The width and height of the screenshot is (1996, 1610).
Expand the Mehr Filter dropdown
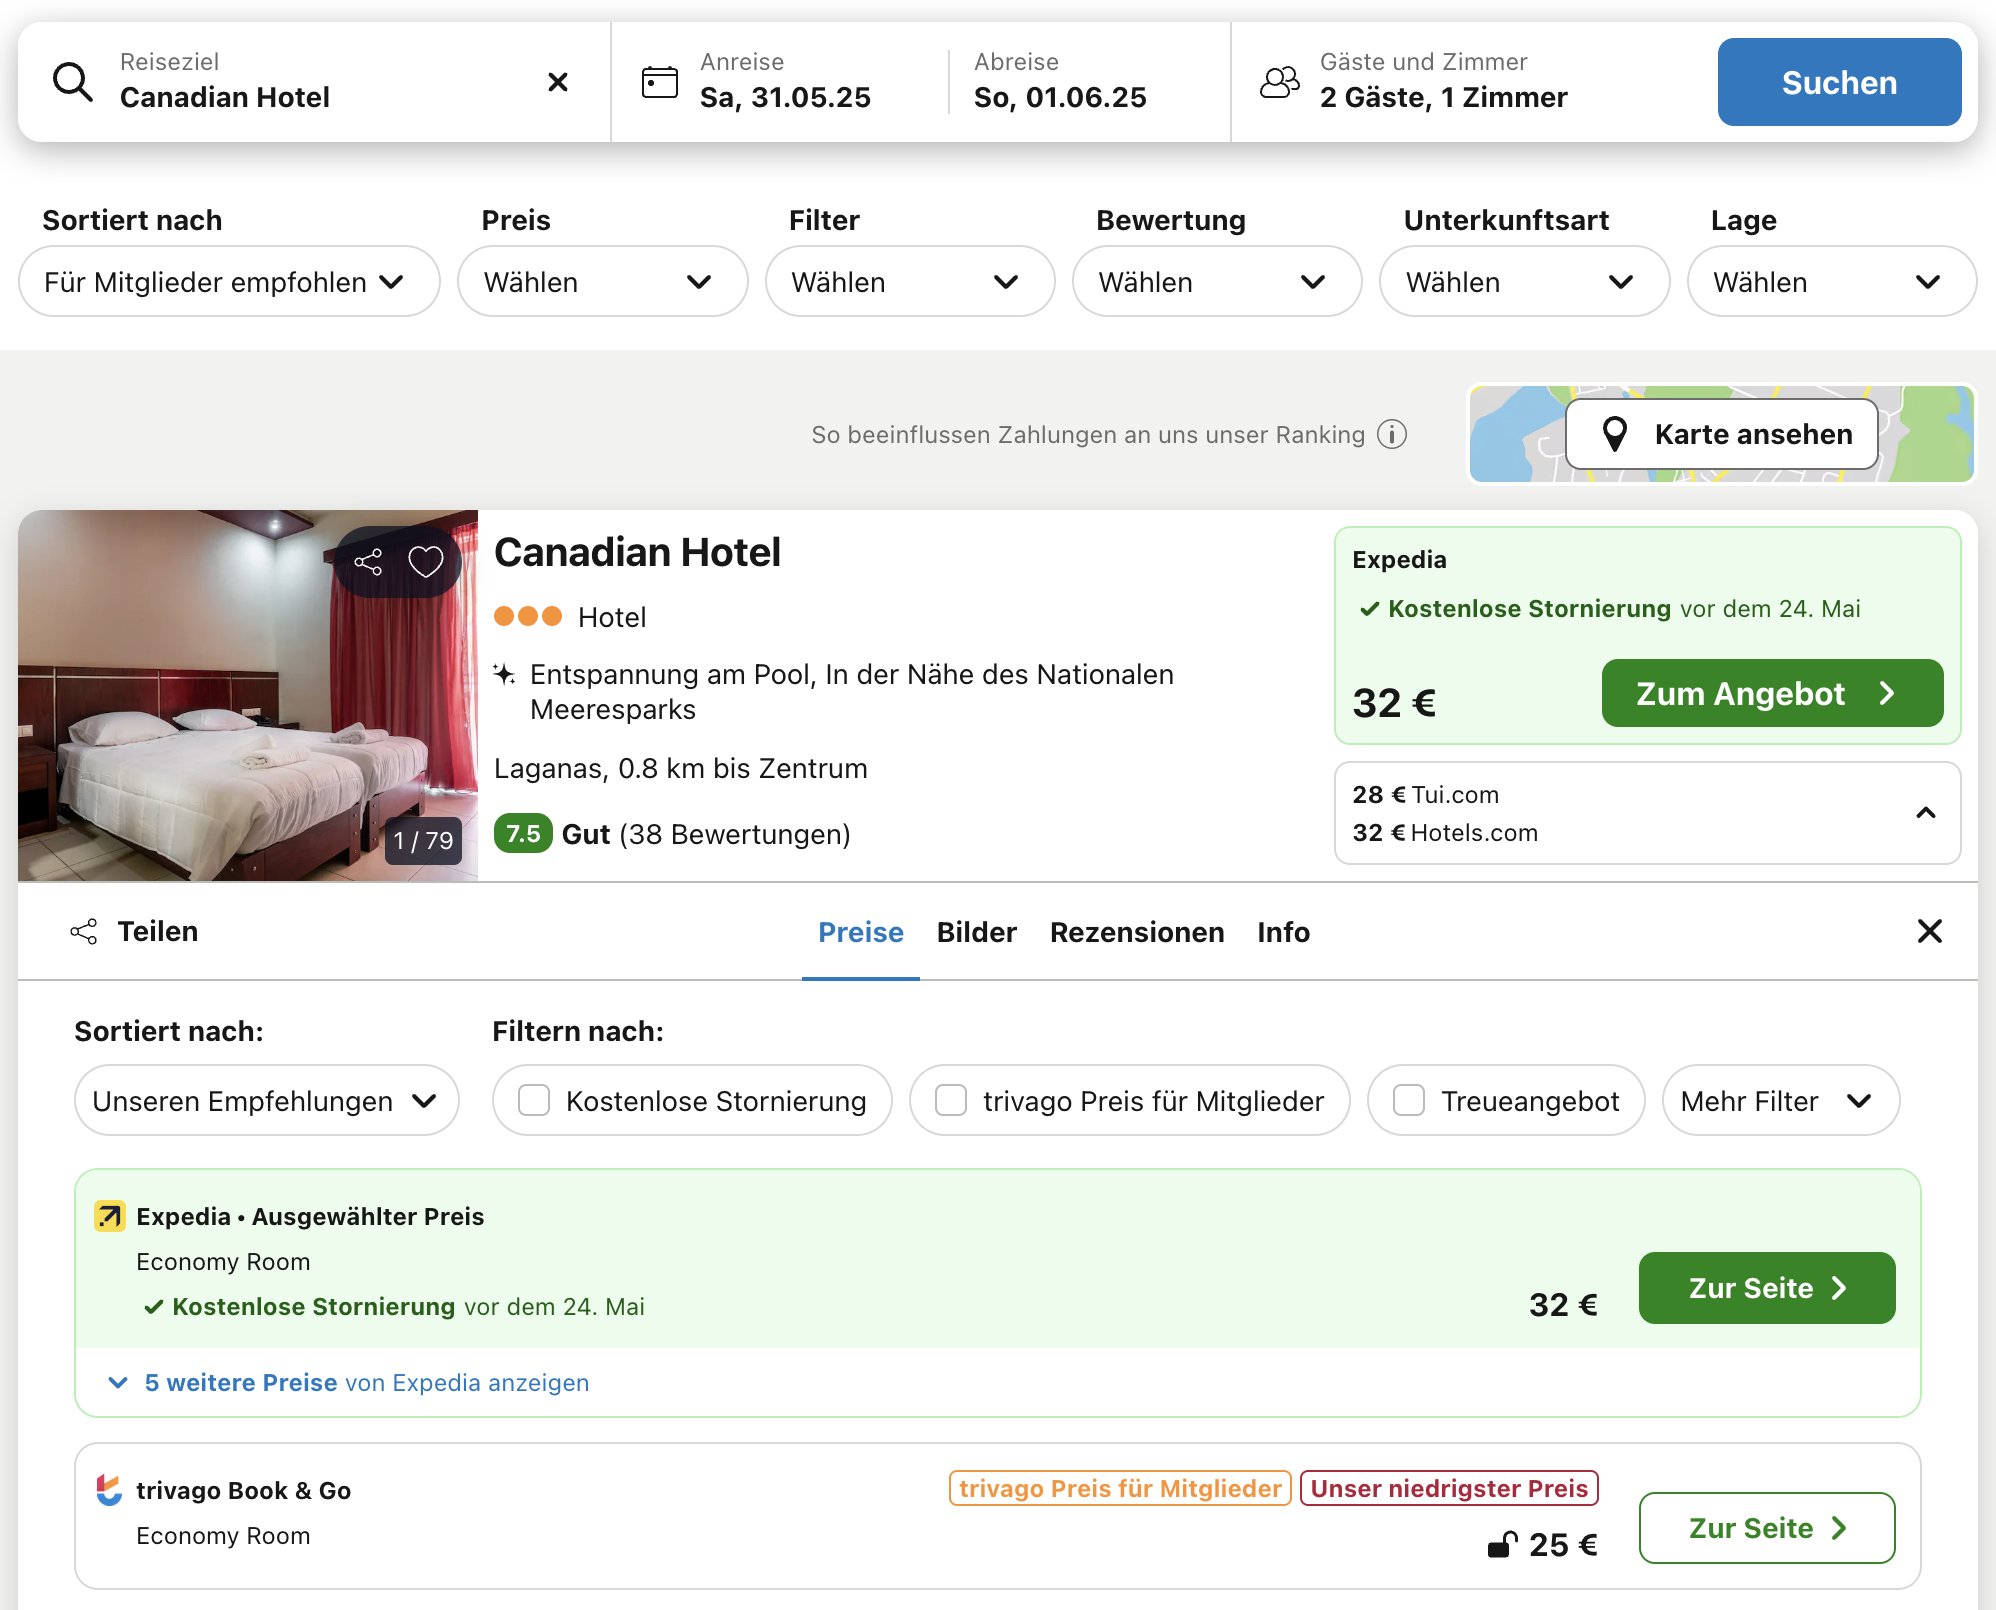pos(1779,1101)
